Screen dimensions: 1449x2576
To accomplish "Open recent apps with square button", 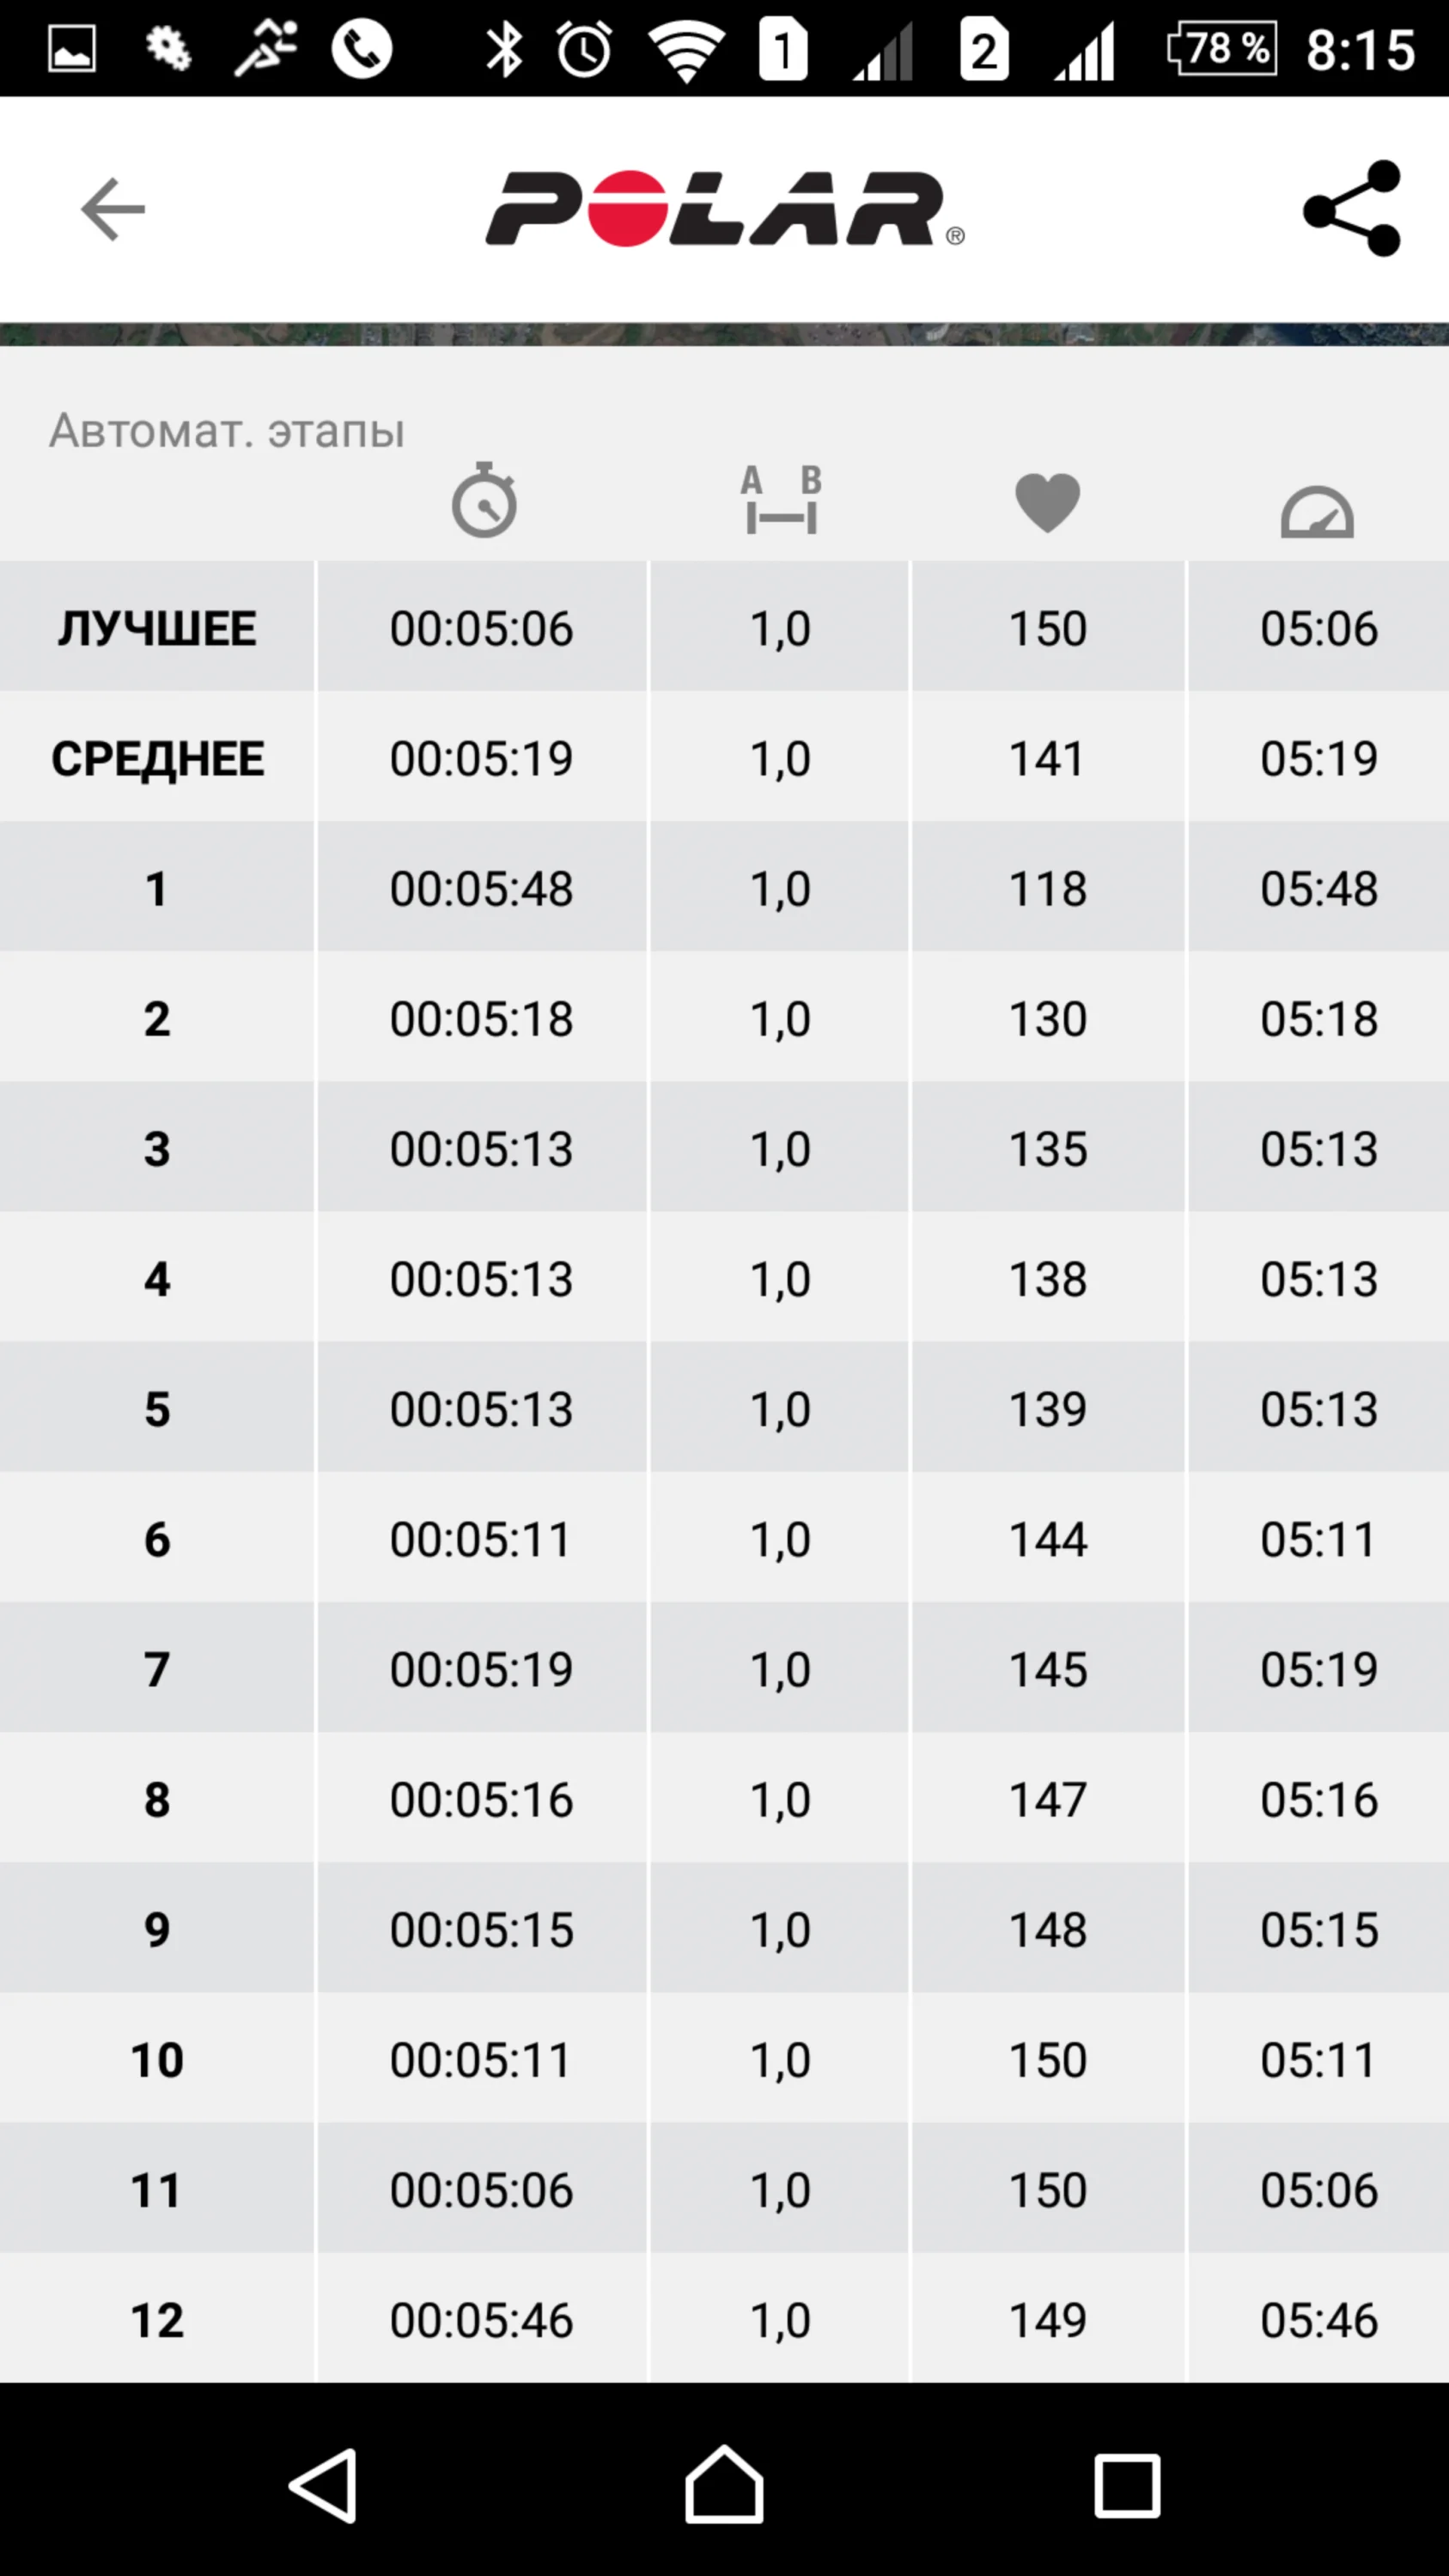I will 1127,2484.
